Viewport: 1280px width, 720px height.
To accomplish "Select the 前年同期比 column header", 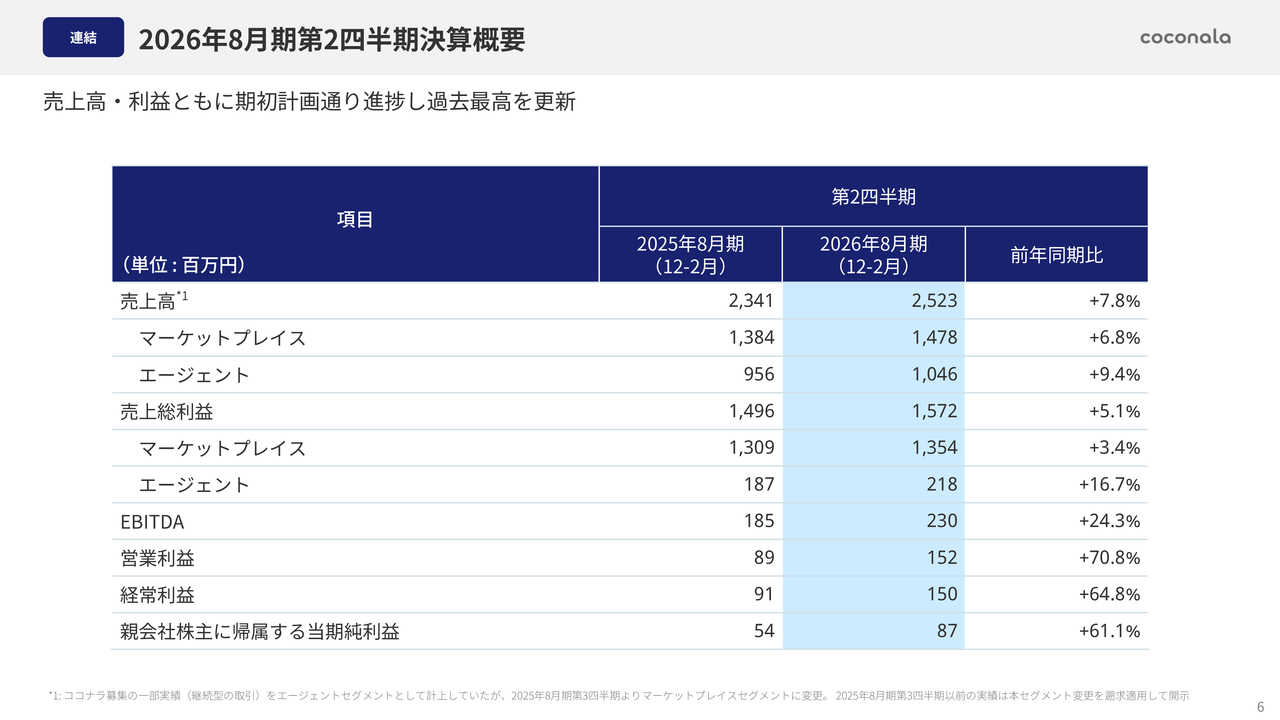I will (x=1056, y=255).
